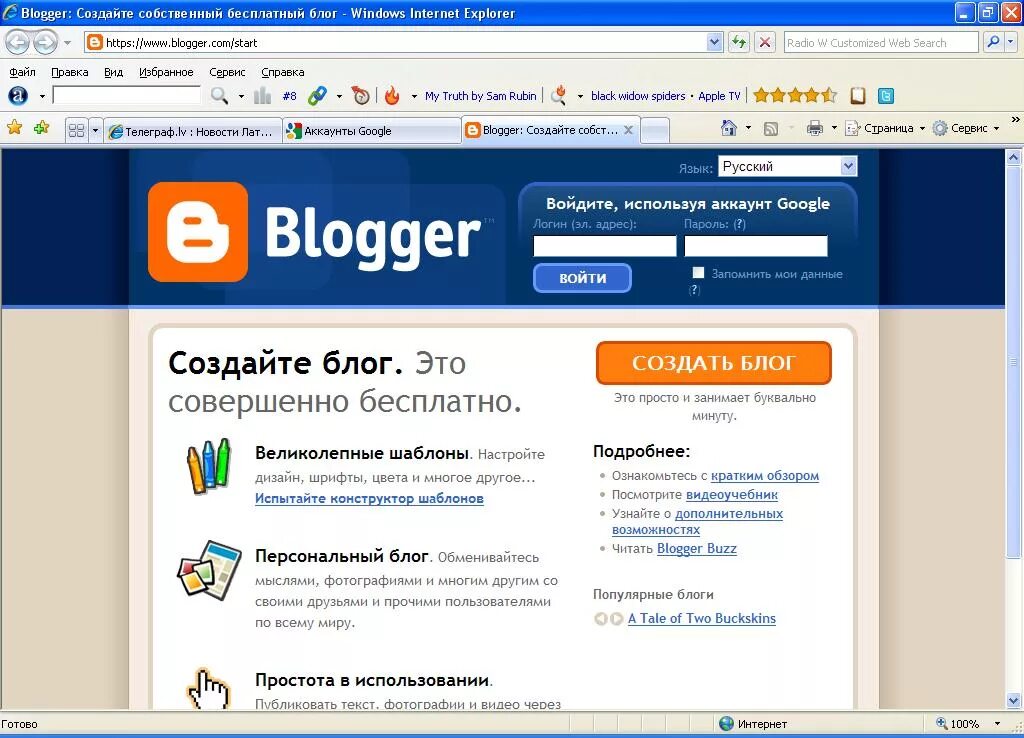Click the large orange Blogger logo
The width and height of the screenshot is (1024, 738).
click(198, 232)
